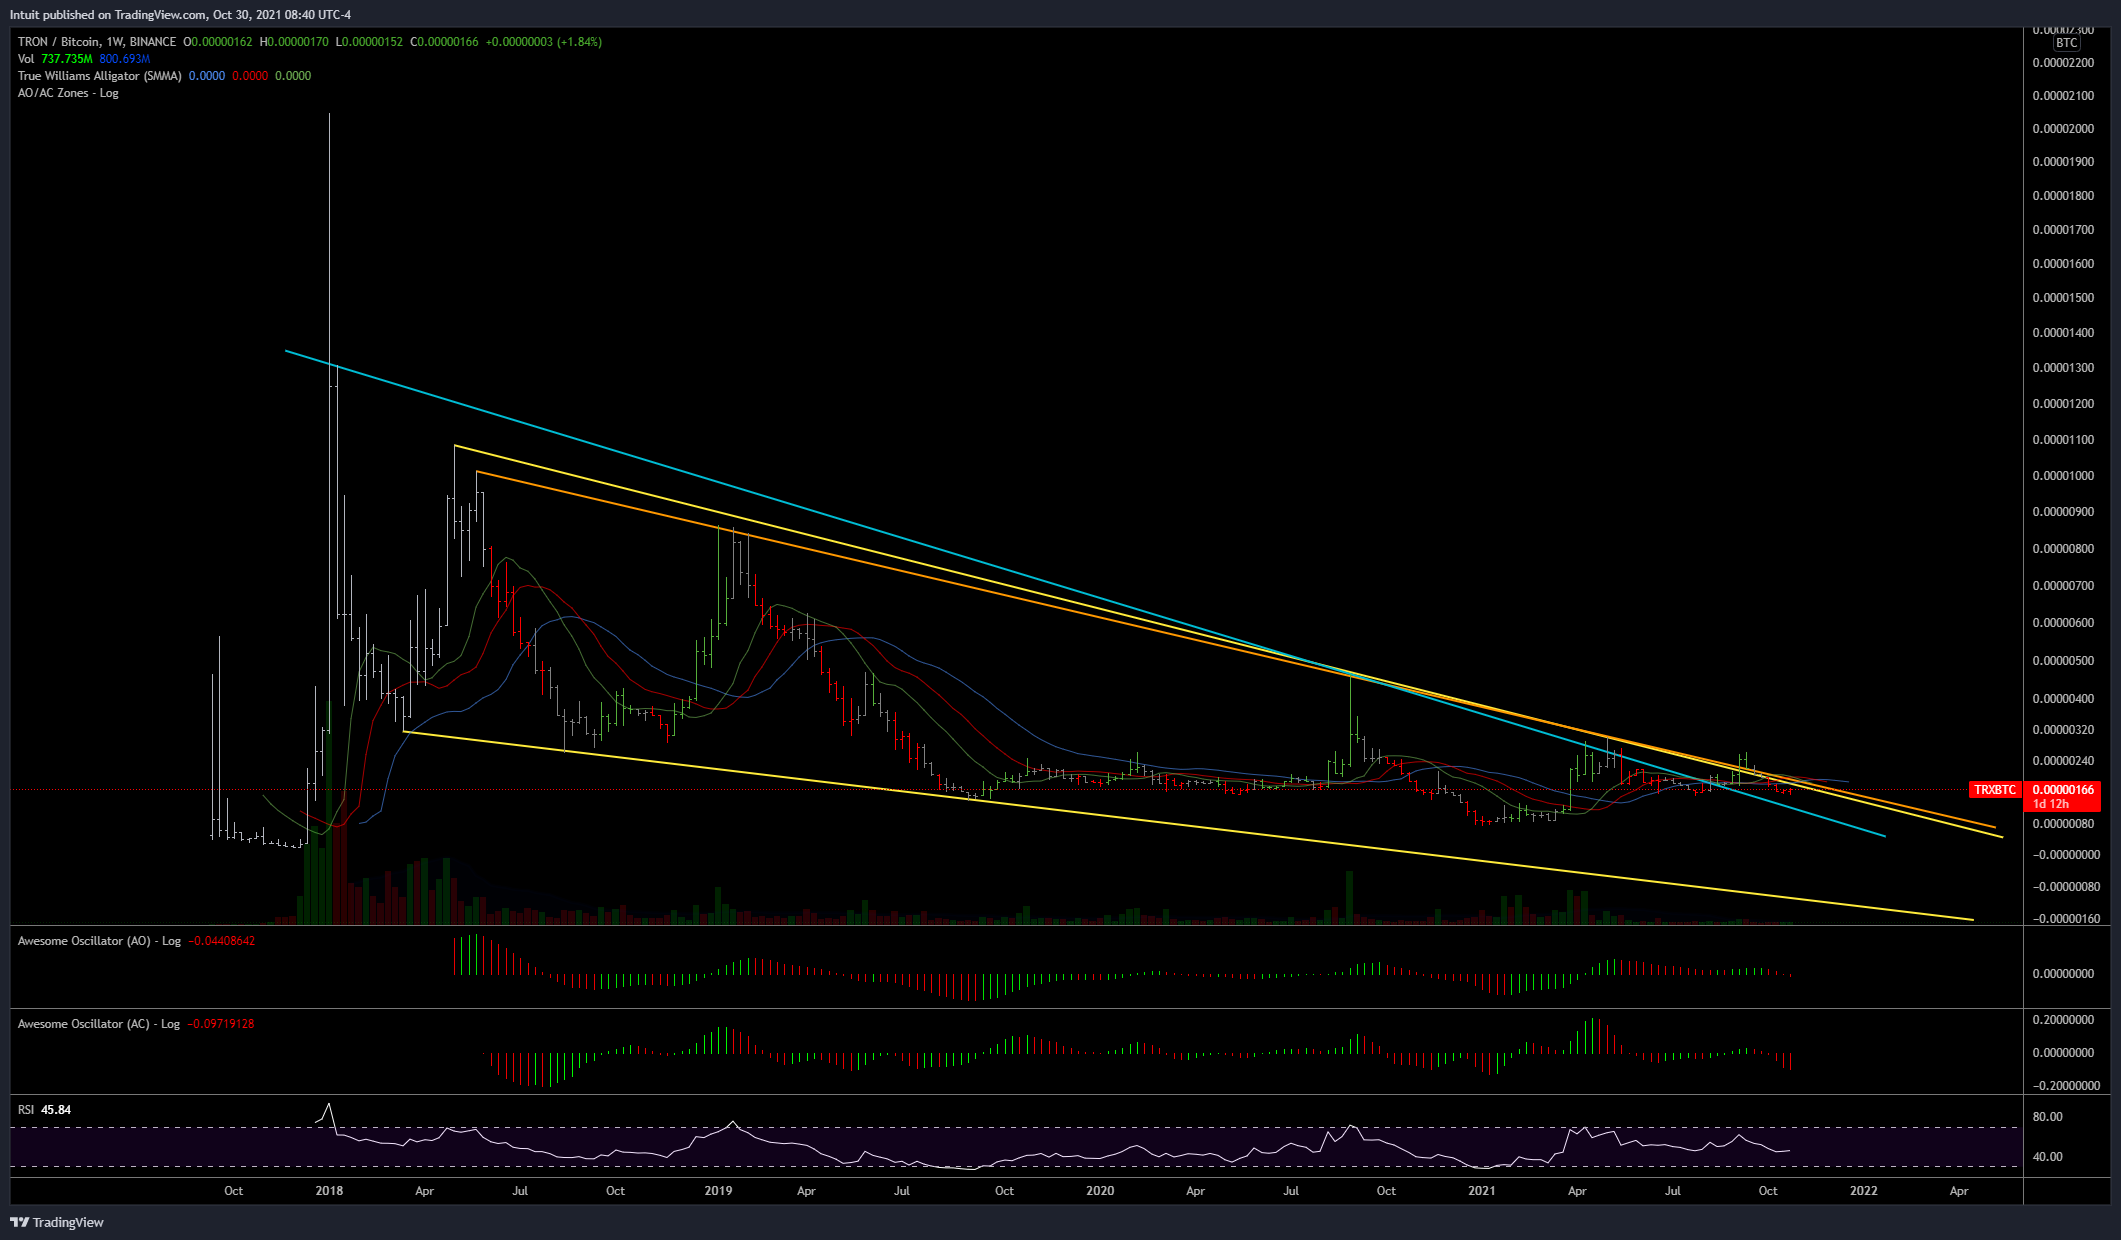Select the Awesome Oscillator (AO) - Log legend
This screenshot has height=1240, width=2121.
[100, 941]
